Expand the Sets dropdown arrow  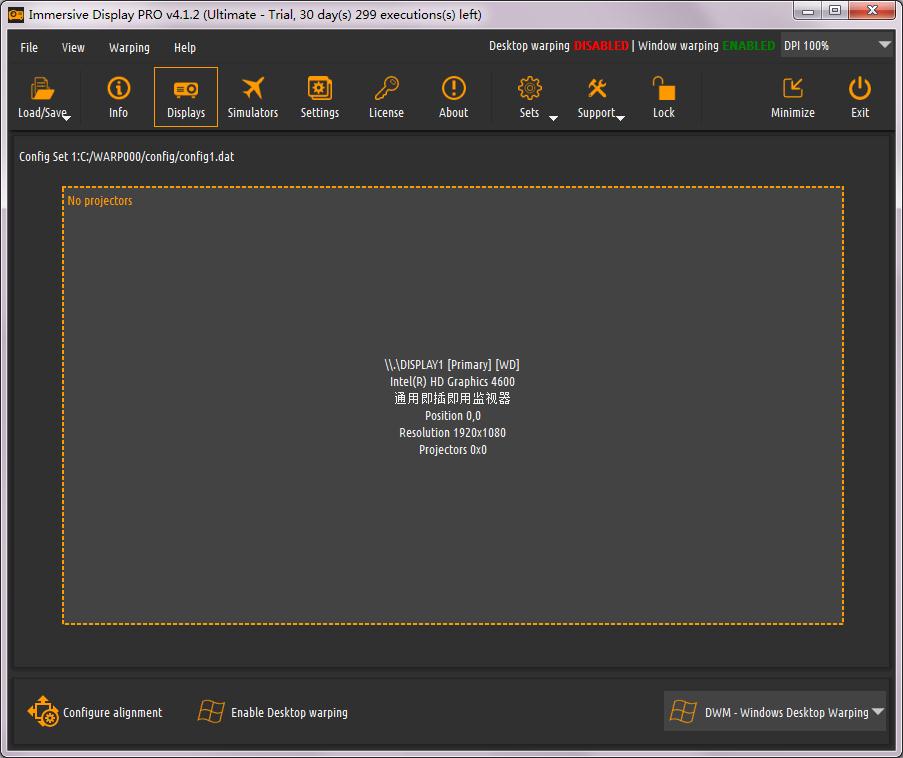(553, 118)
